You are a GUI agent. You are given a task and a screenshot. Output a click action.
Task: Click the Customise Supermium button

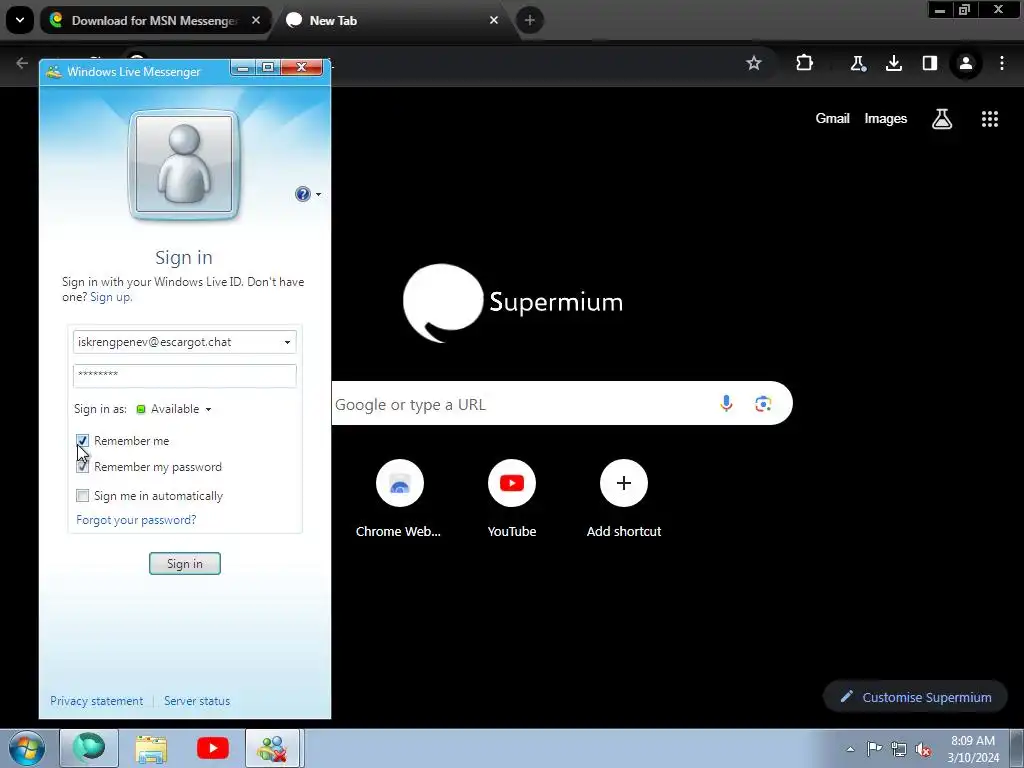pyautogui.click(x=915, y=697)
